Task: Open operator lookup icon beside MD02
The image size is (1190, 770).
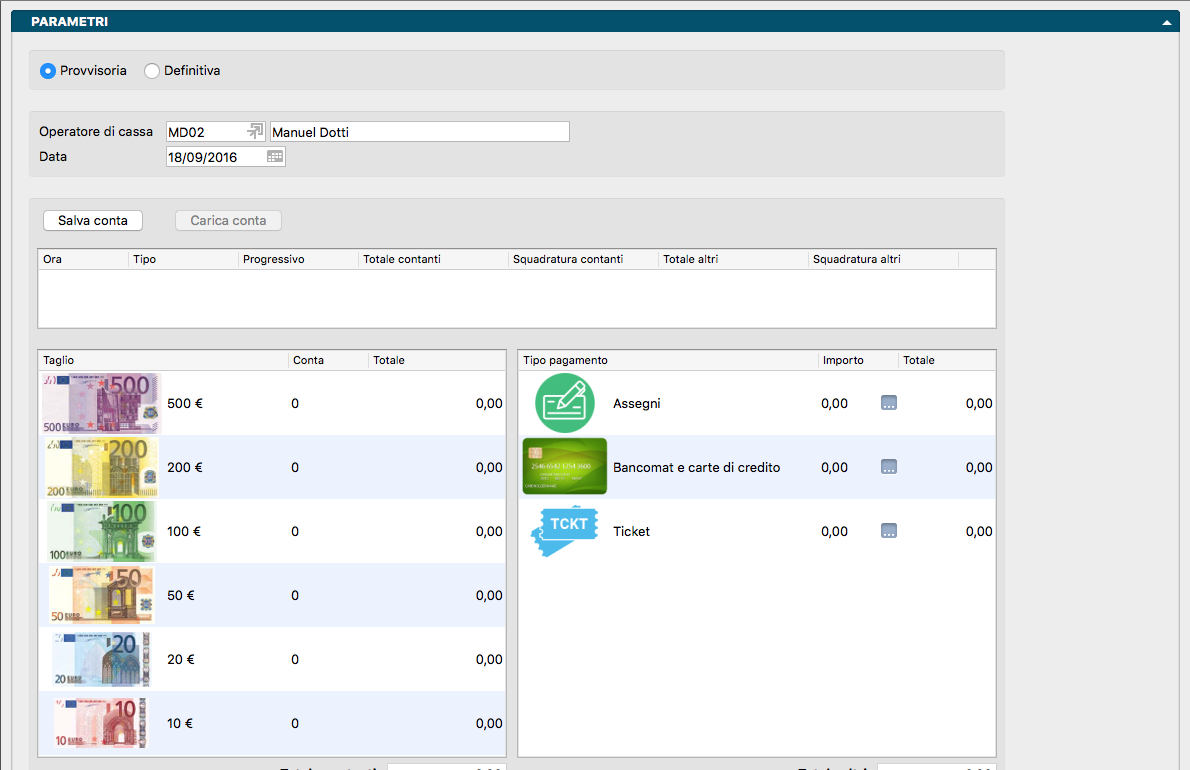Action: tap(255, 132)
